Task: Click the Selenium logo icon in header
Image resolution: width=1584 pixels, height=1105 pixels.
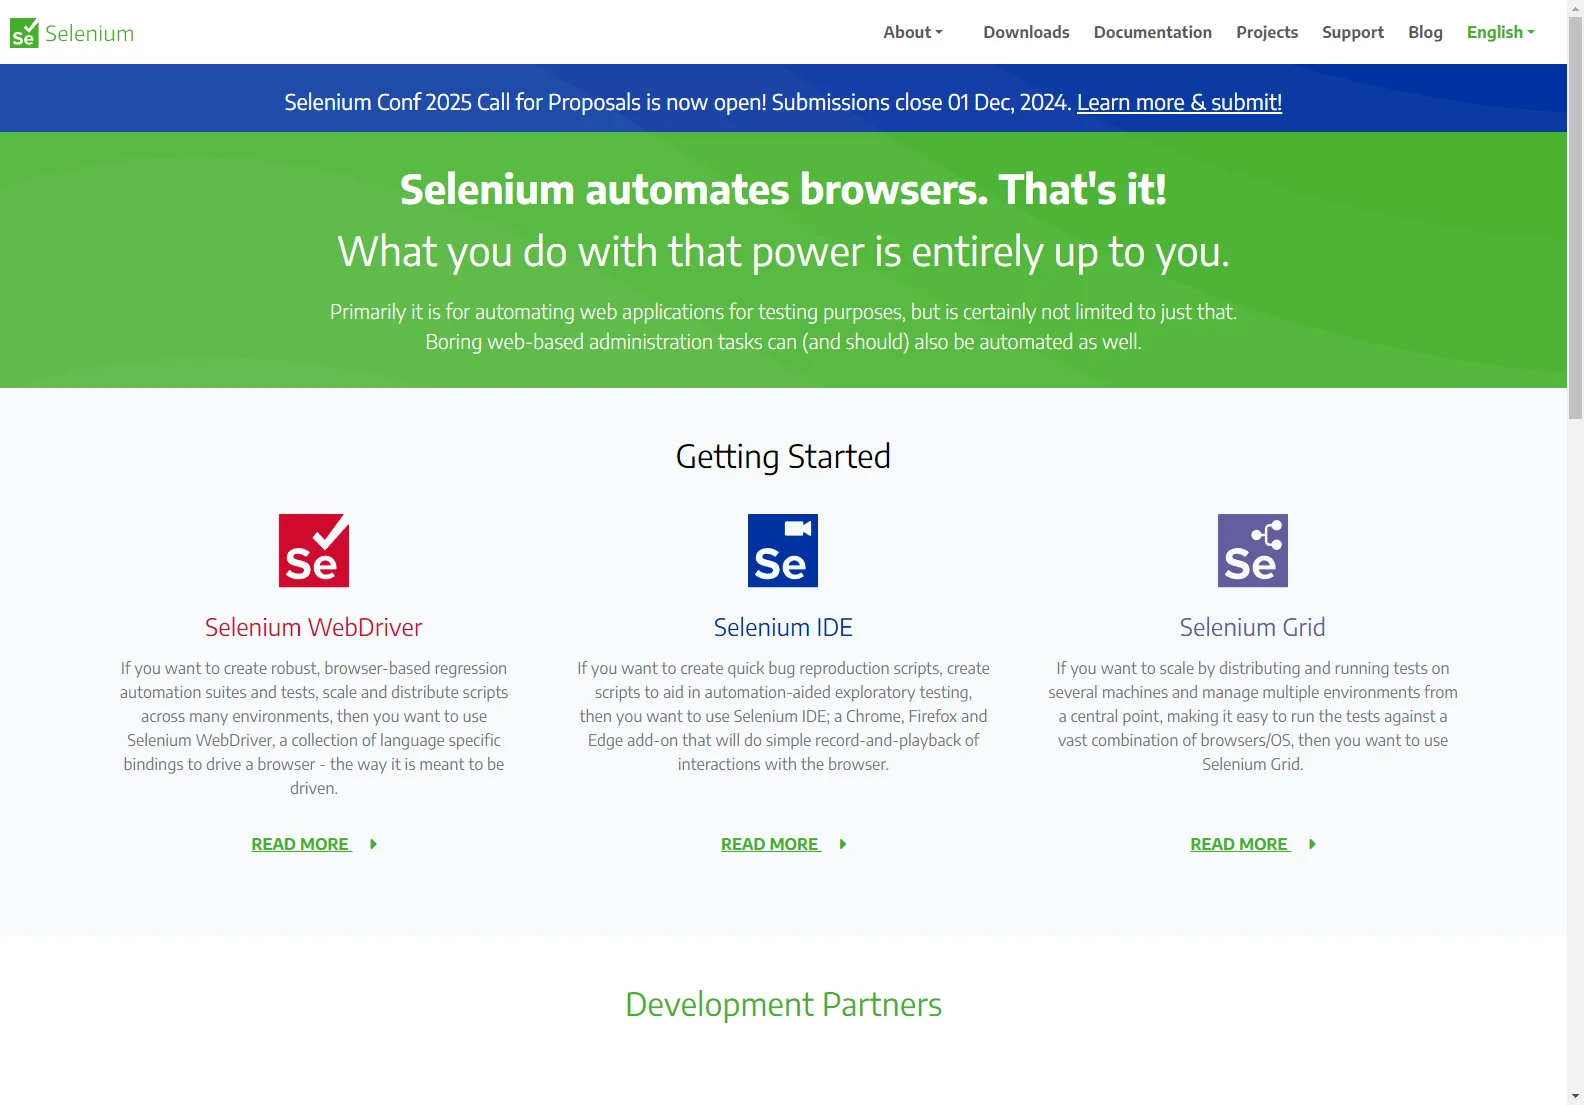Action: pos(24,33)
